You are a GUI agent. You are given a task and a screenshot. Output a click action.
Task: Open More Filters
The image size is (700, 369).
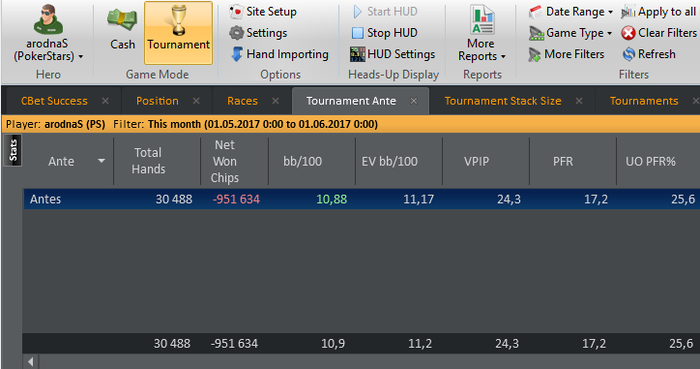(567, 54)
